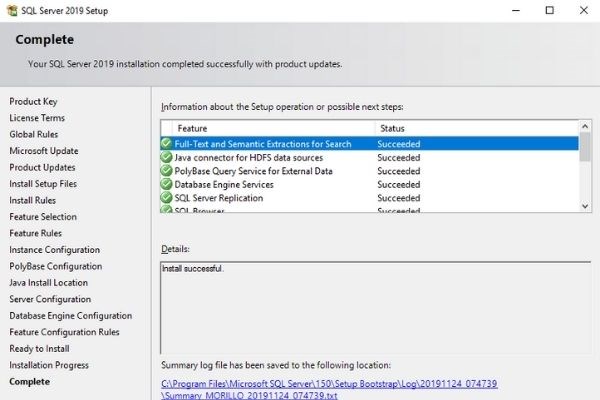Select the Full-Text and Semantic Extractions for Search row
The height and width of the screenshot is (400, 600).
(370, 144)
